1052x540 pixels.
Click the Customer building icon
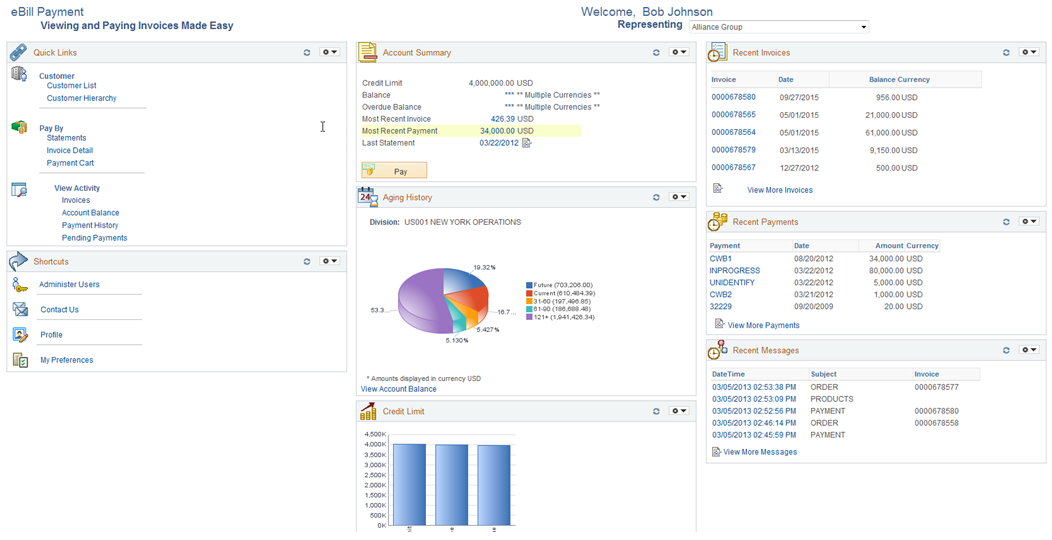tap(19, 75)
